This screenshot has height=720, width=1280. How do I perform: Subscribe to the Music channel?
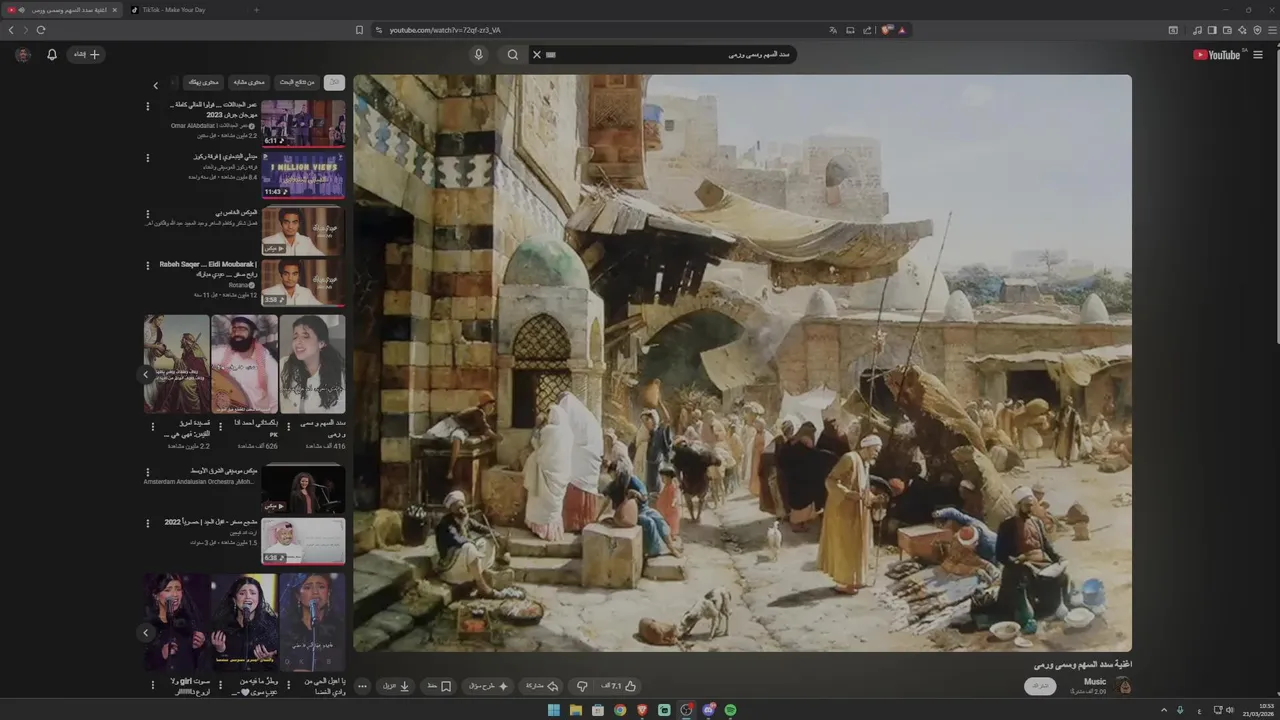click(x=1040, y=686)
